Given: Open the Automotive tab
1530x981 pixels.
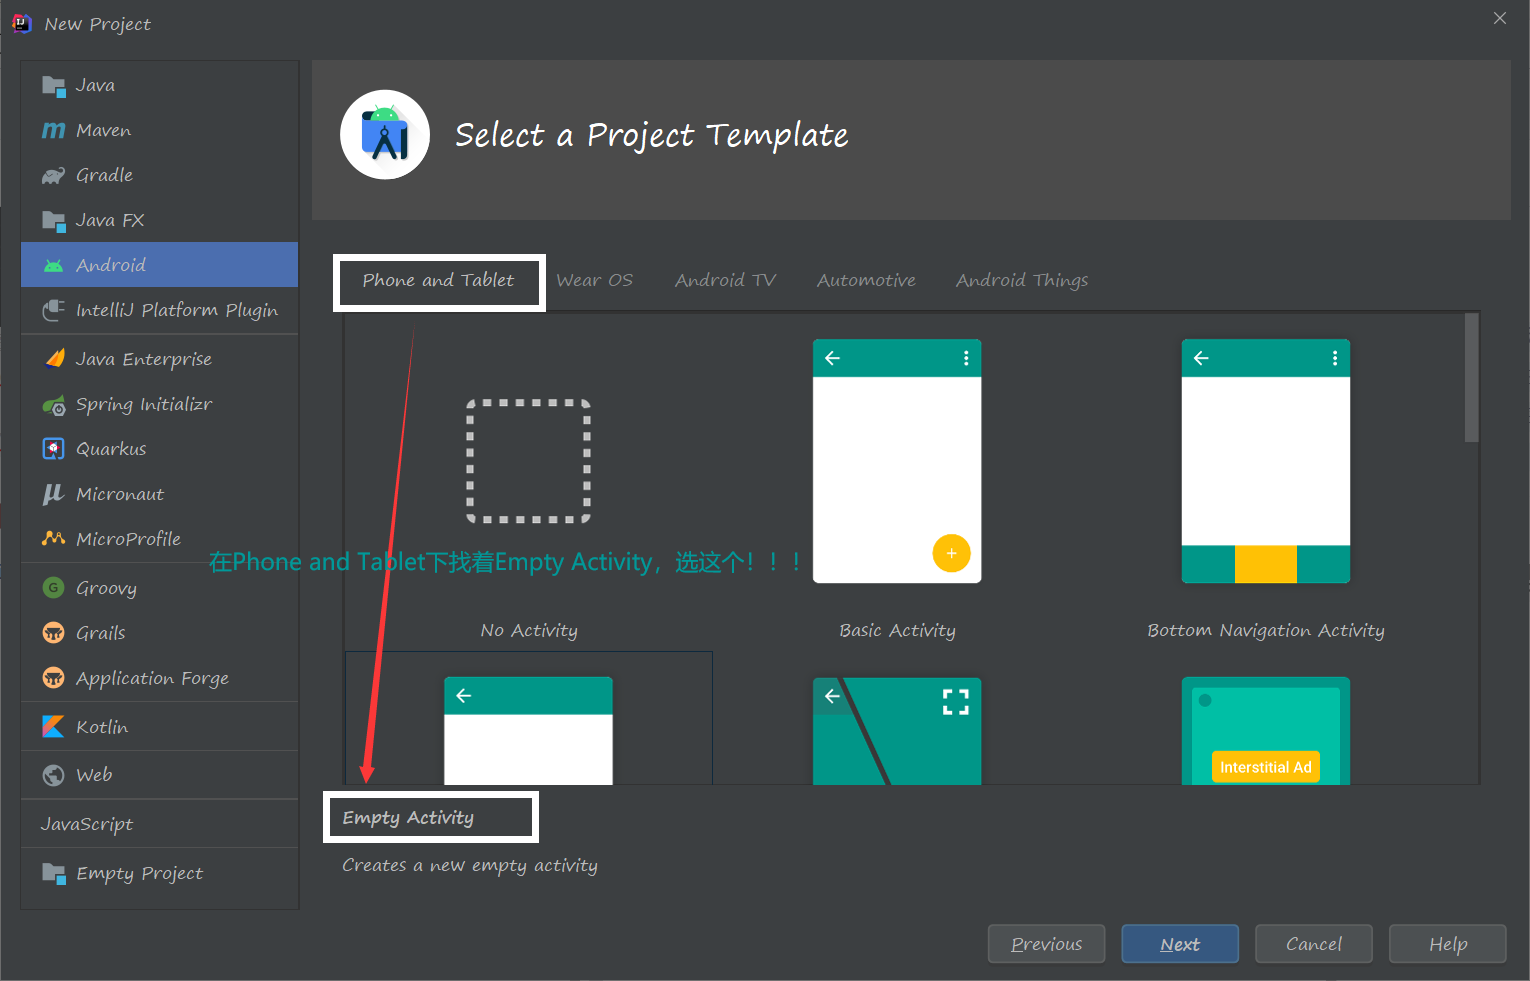Looking at the screenshot, I should tap(866, 281).
